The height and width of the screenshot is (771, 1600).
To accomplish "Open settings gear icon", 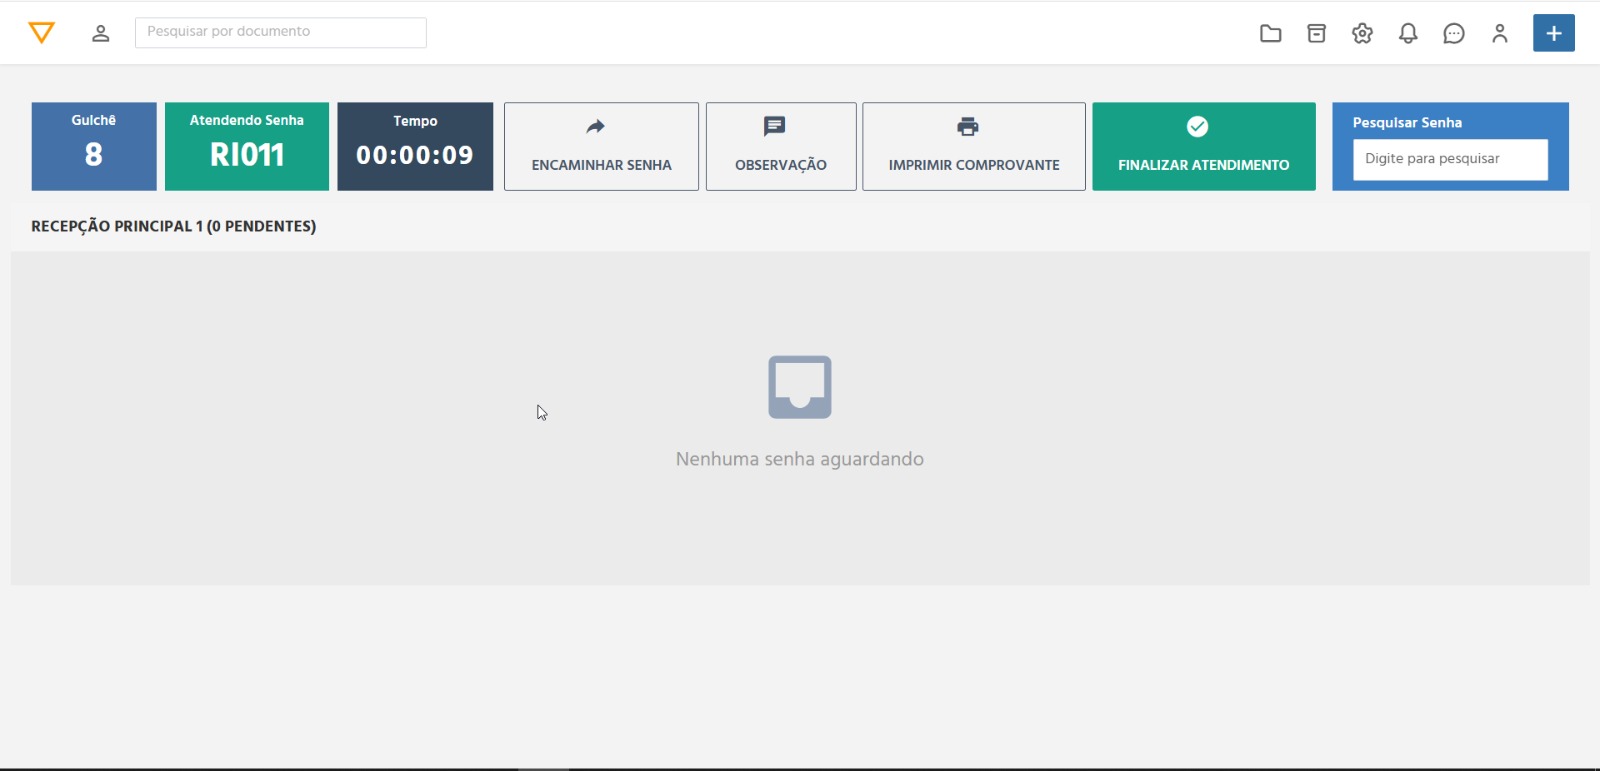I will click(x=1362, y=34).
